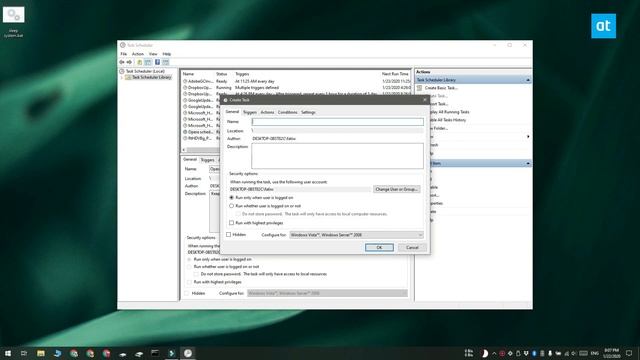Click into the Description box in Create Task
This screenshot has height=360, width=640.
pyautogui.click(x=338, y=156)
